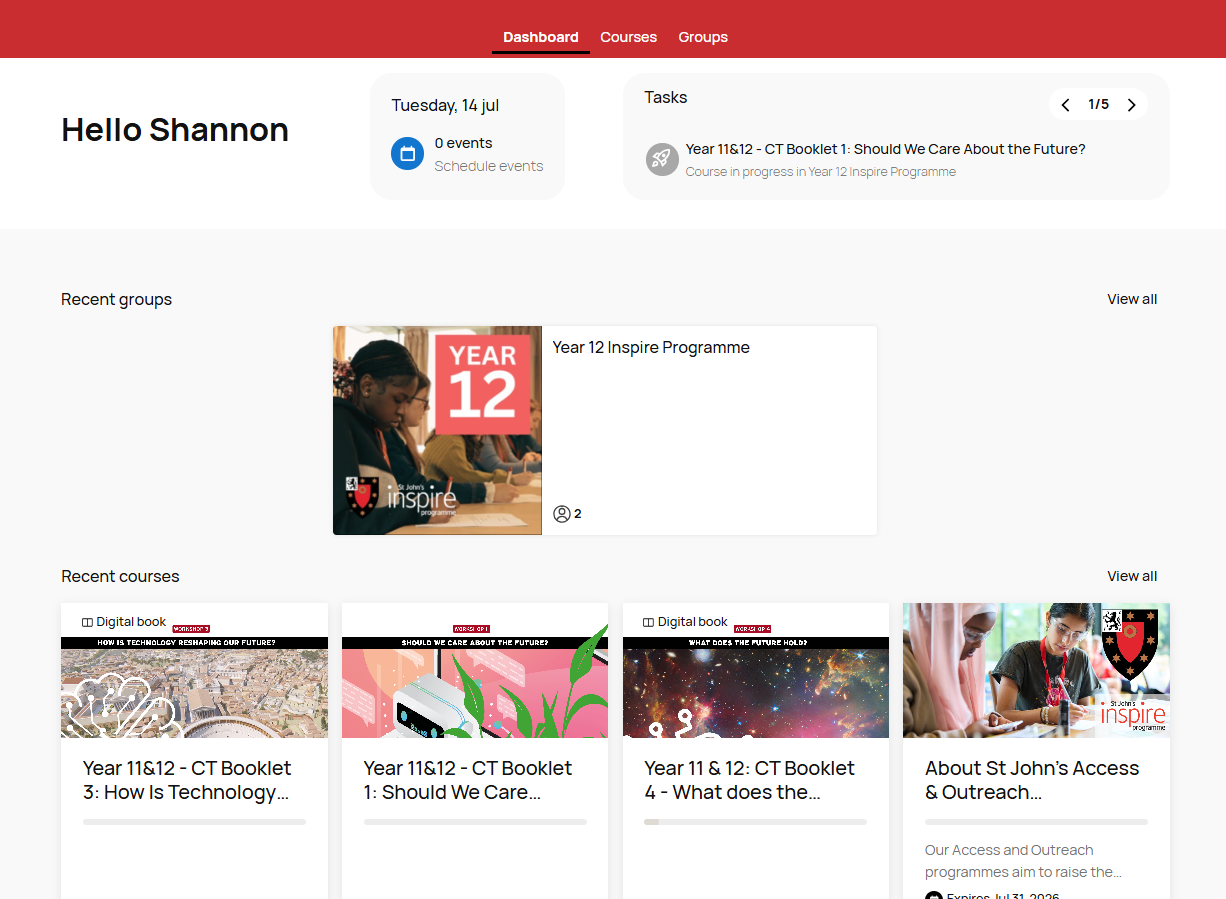Viewport: 1226px width, 899px height.
Task: Click View all for Recent groups
Action: pos(1132,299)
